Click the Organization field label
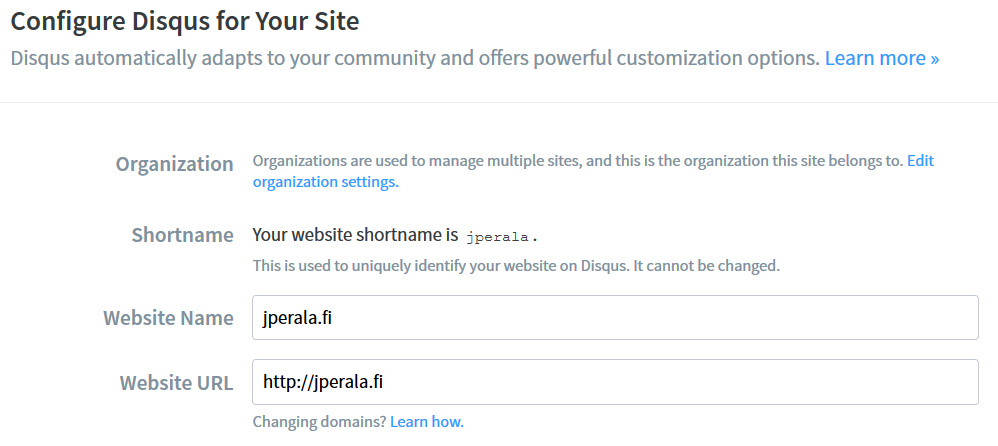 pyautogui.click(x=174, y=164)
